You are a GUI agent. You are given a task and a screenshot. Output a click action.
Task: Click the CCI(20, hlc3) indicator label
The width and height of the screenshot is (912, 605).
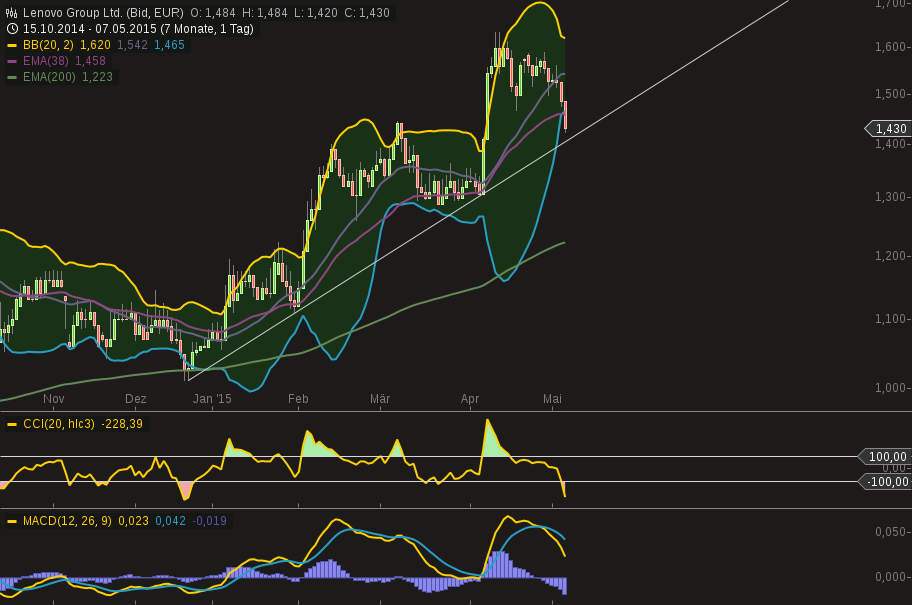[x=59, y=424]
